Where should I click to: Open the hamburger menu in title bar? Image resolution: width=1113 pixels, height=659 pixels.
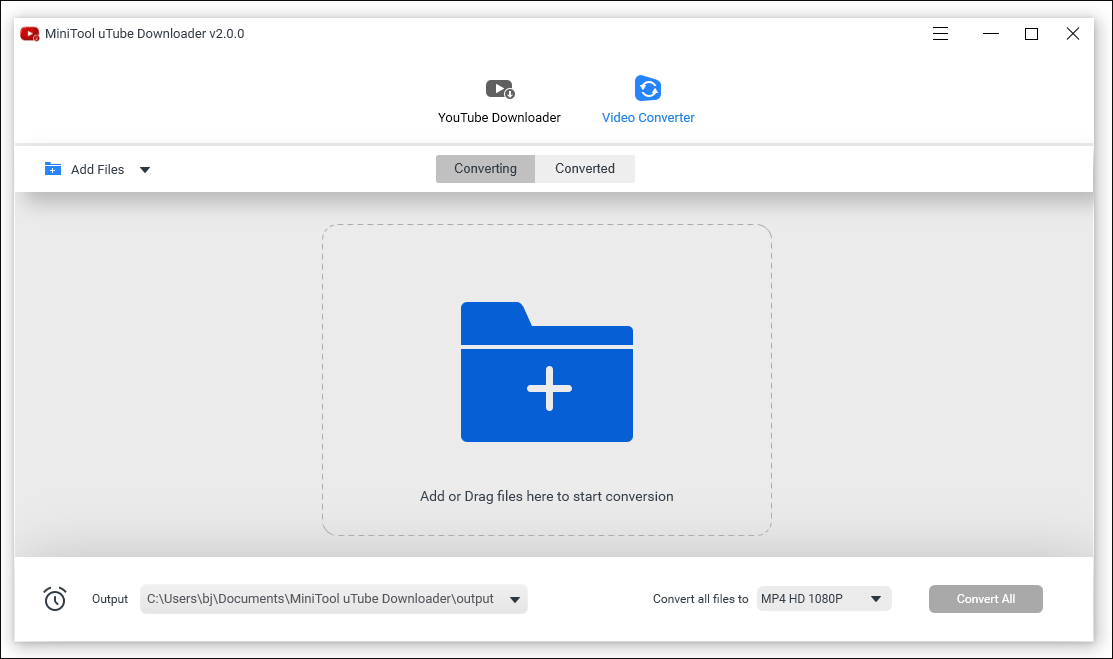coord(941,33)
